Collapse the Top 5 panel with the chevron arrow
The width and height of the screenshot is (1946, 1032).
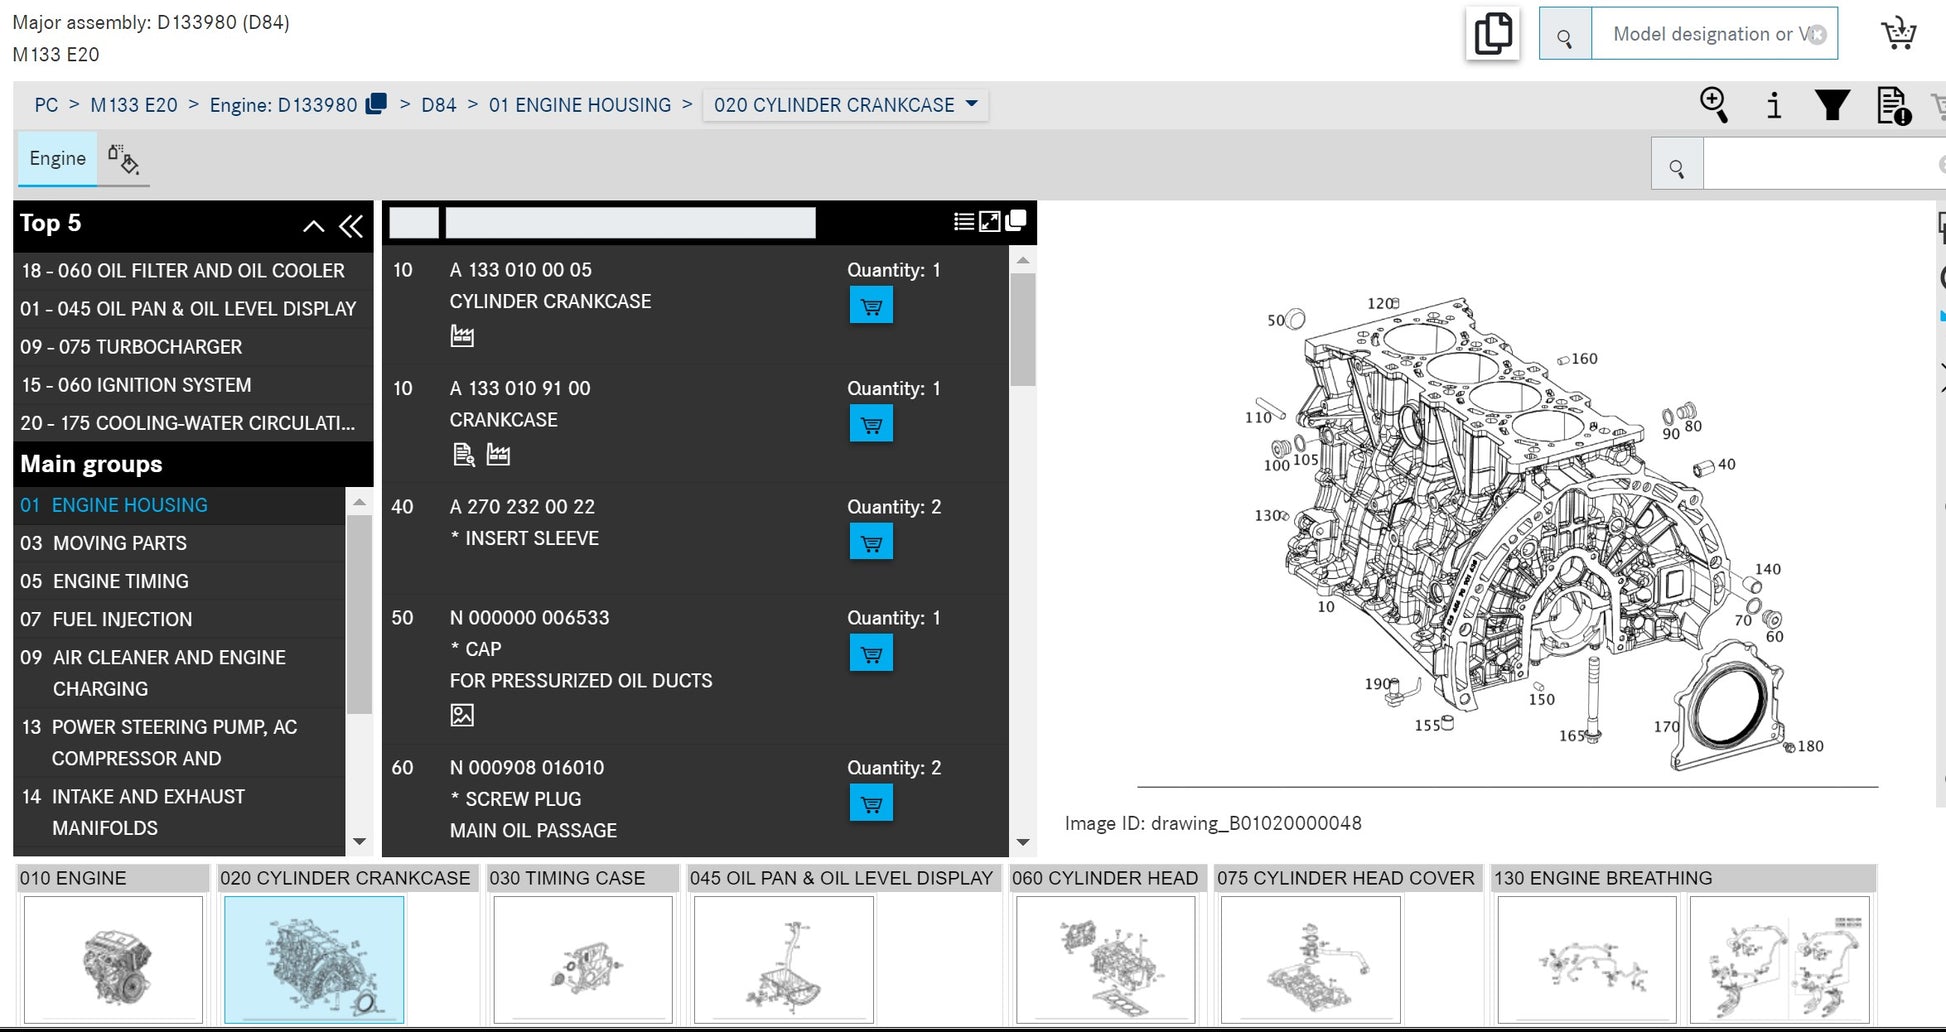[313, 227]
